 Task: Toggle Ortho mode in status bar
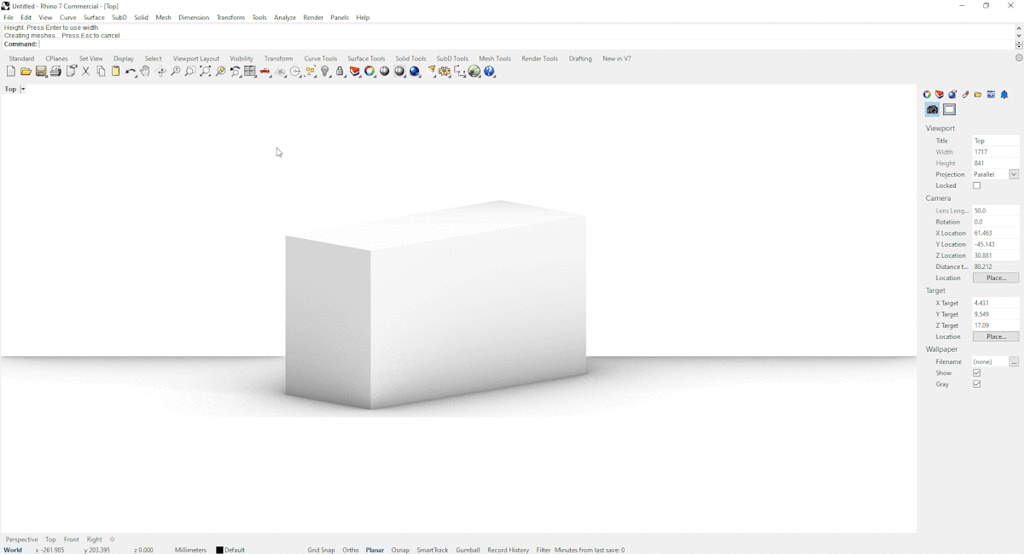click(351, 550)
